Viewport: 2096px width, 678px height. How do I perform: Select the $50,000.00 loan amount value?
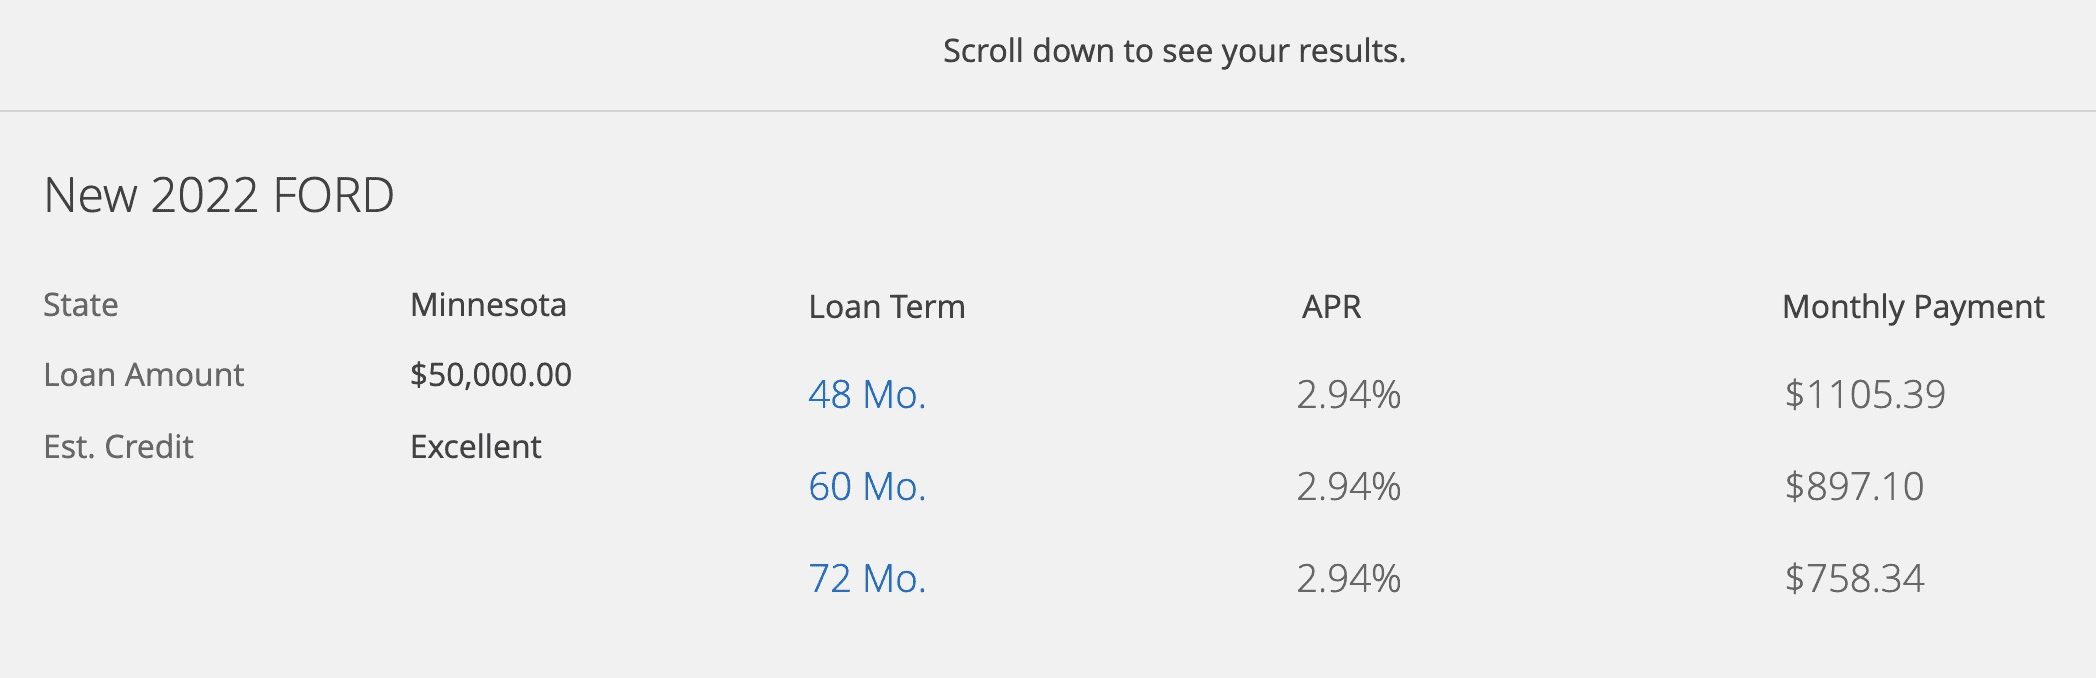[x=491, y=375]
